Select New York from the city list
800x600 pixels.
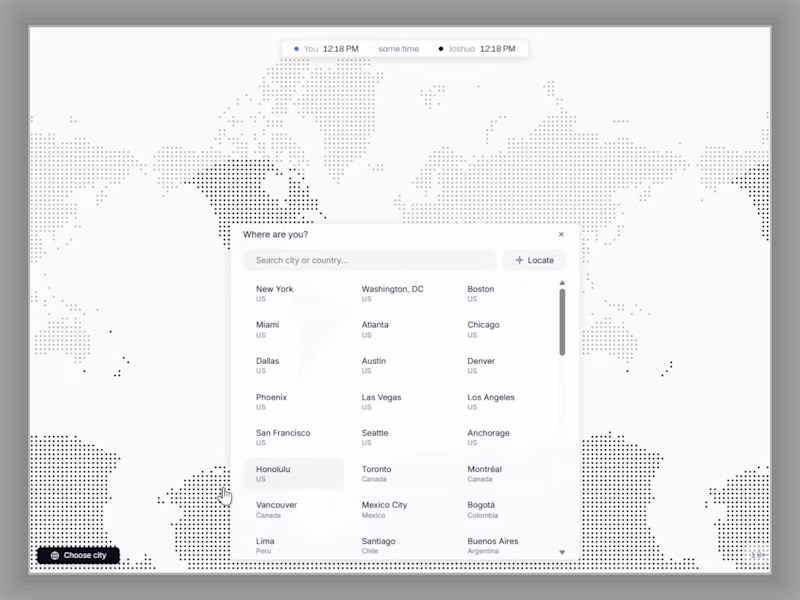coord(294,293)
